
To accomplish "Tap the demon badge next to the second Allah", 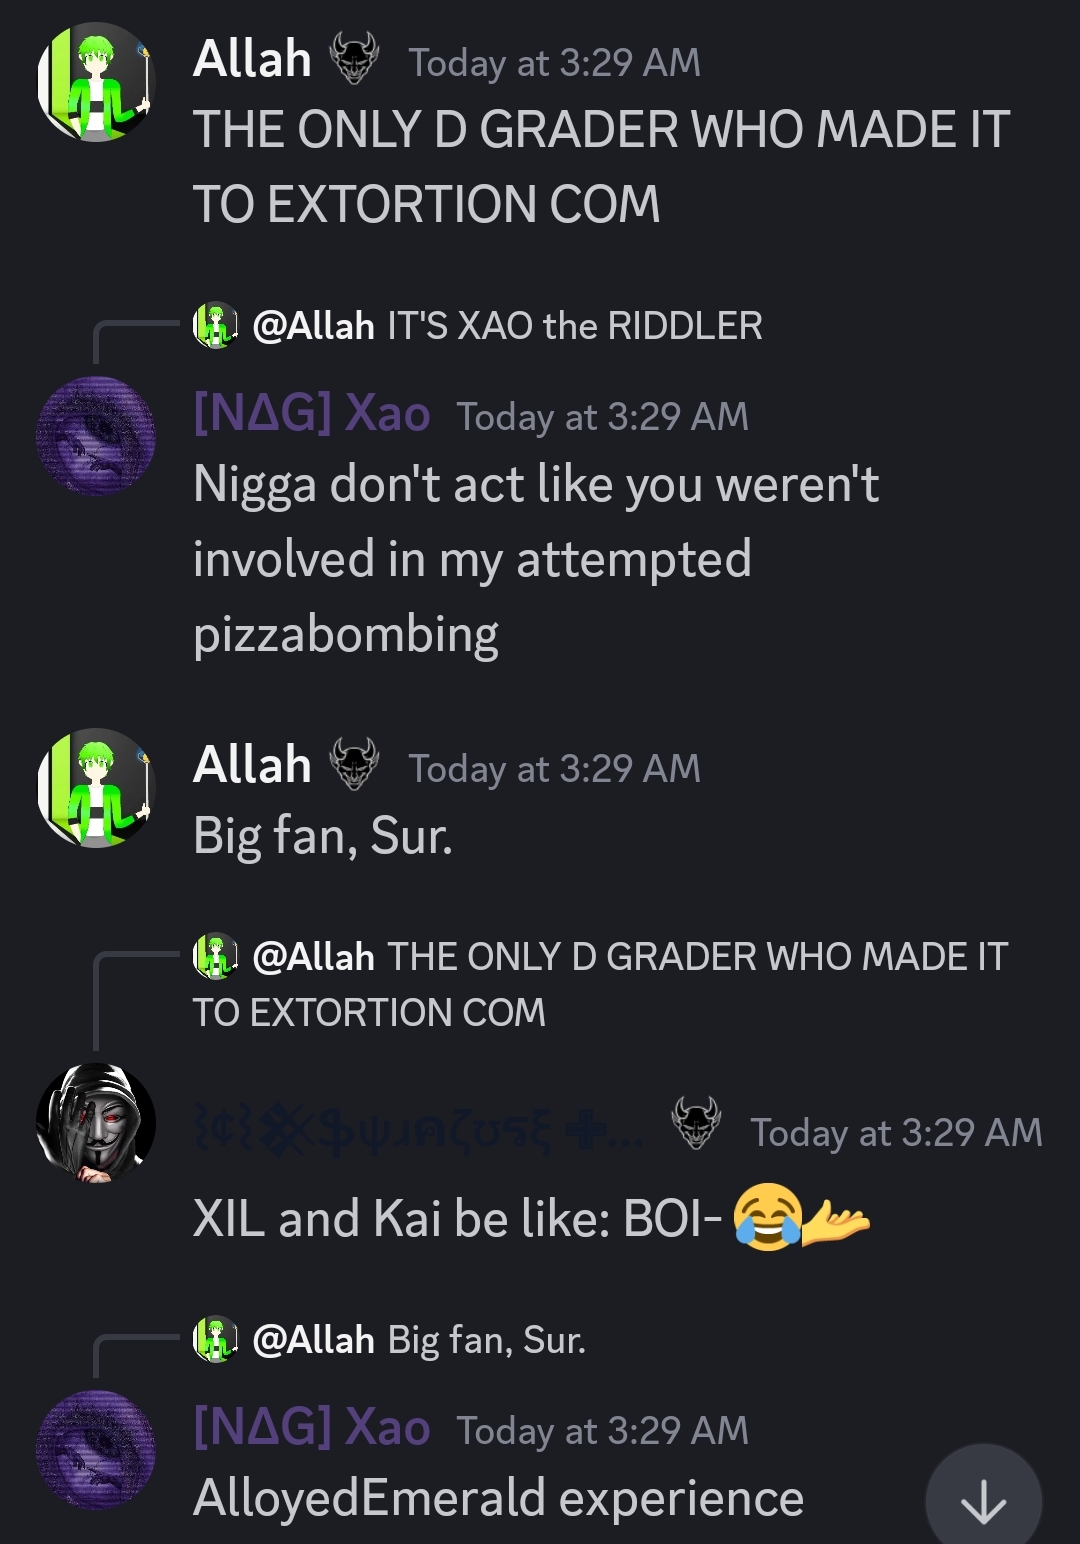I will coord(355,764).
